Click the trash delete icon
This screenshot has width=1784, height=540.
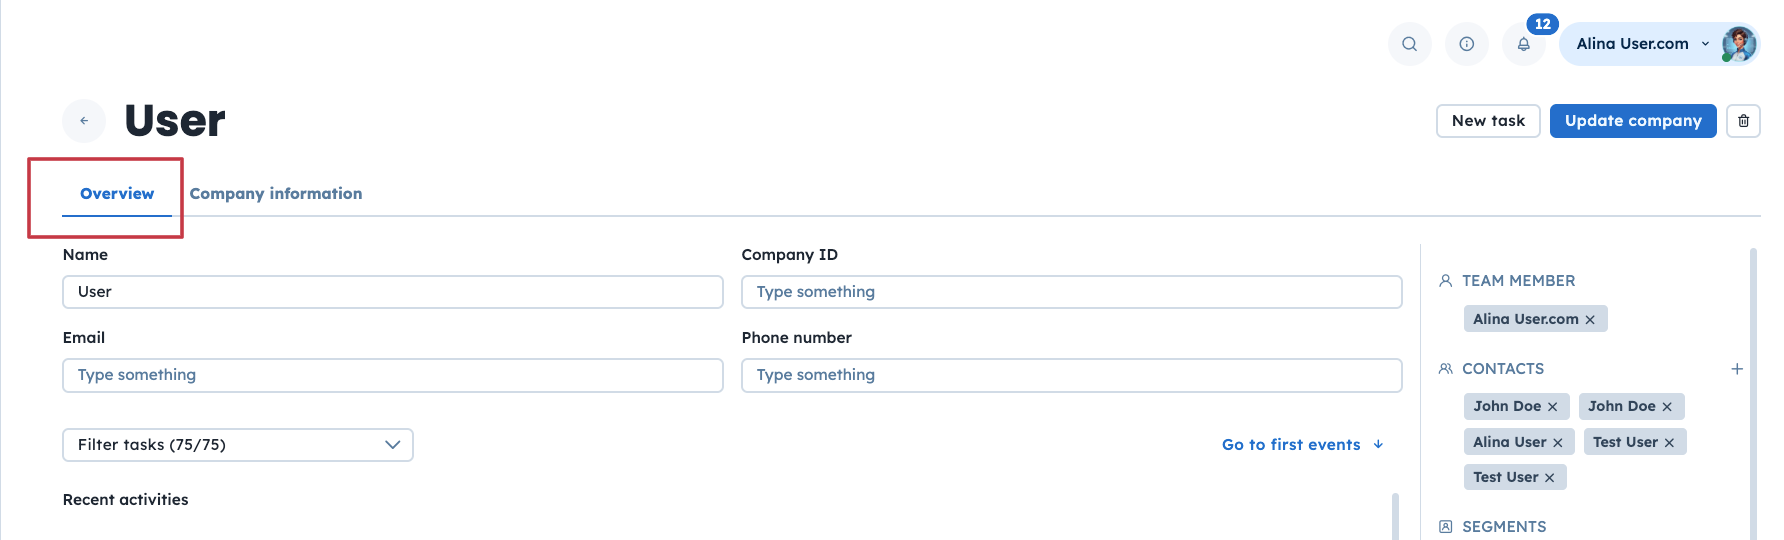coord(1743,121)
